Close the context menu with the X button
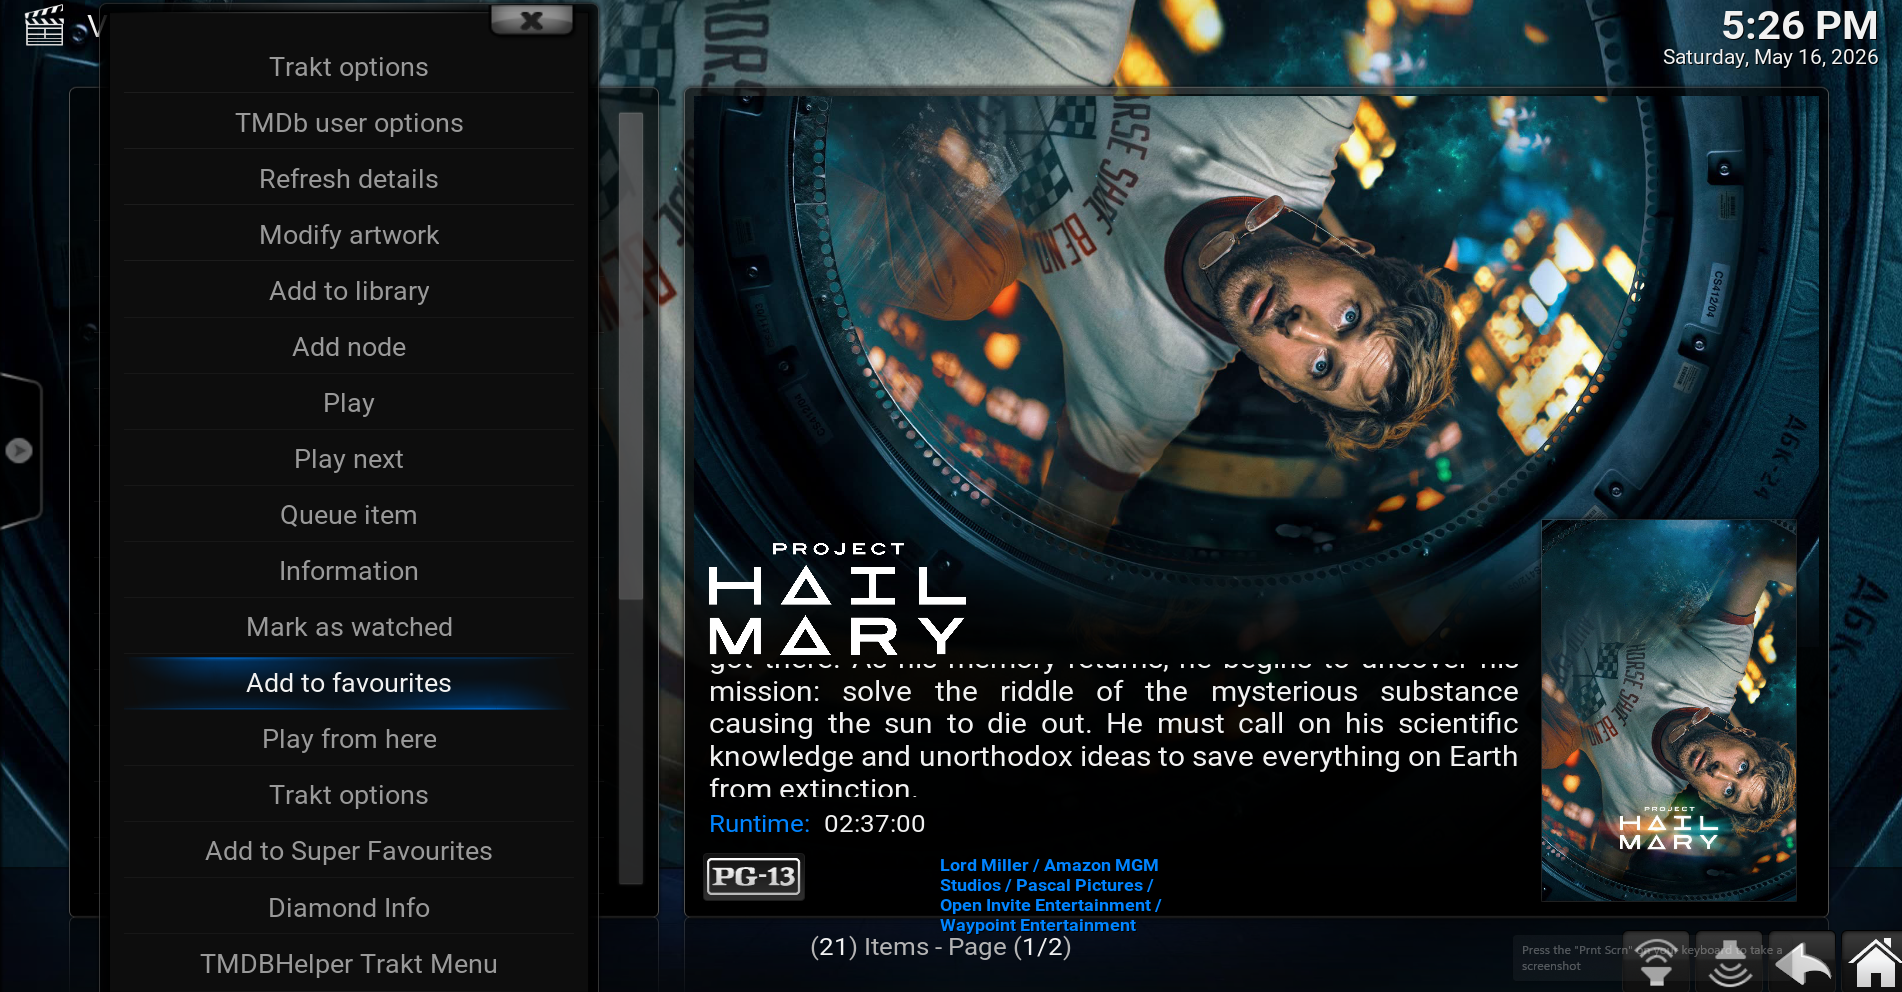Viewport: 1902px width, 992px height. (x=532, y=20)
